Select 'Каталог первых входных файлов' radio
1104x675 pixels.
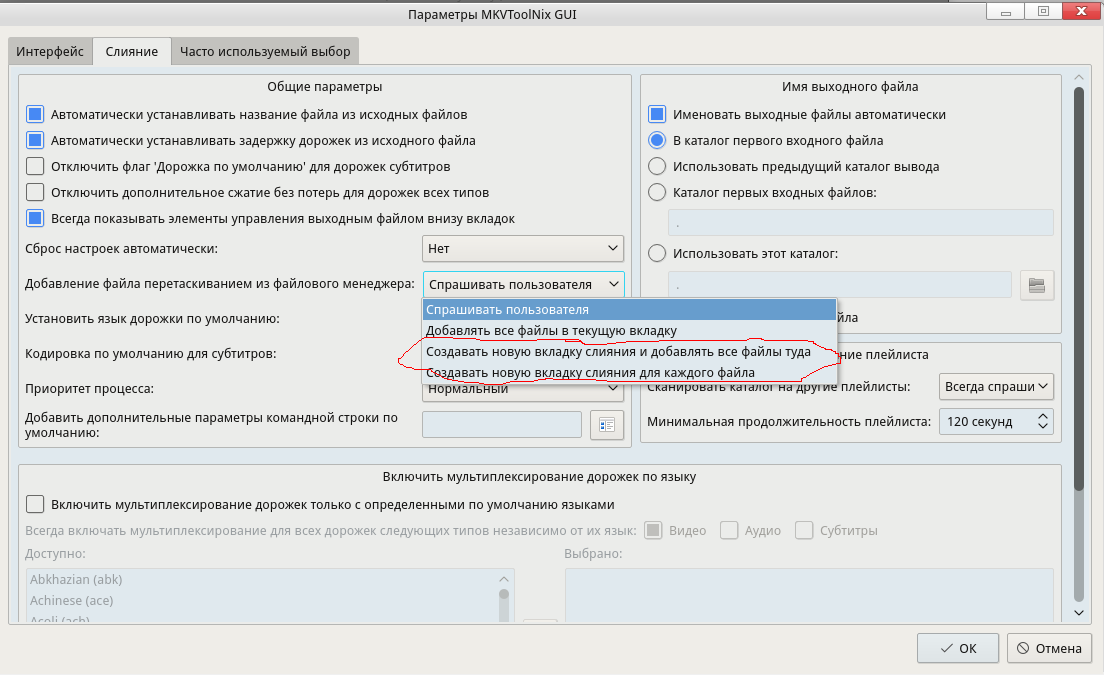click(x=657, y=192)
